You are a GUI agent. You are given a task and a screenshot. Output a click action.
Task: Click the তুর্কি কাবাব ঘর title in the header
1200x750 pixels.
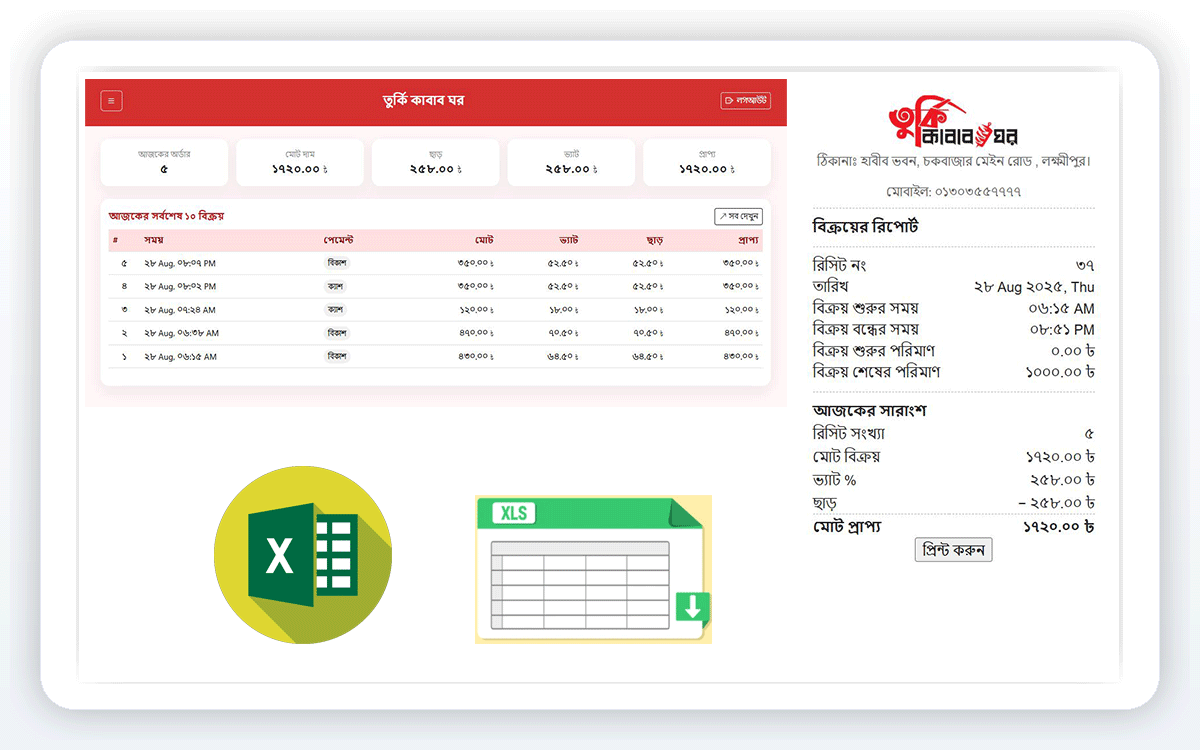(x=423, y=101)
